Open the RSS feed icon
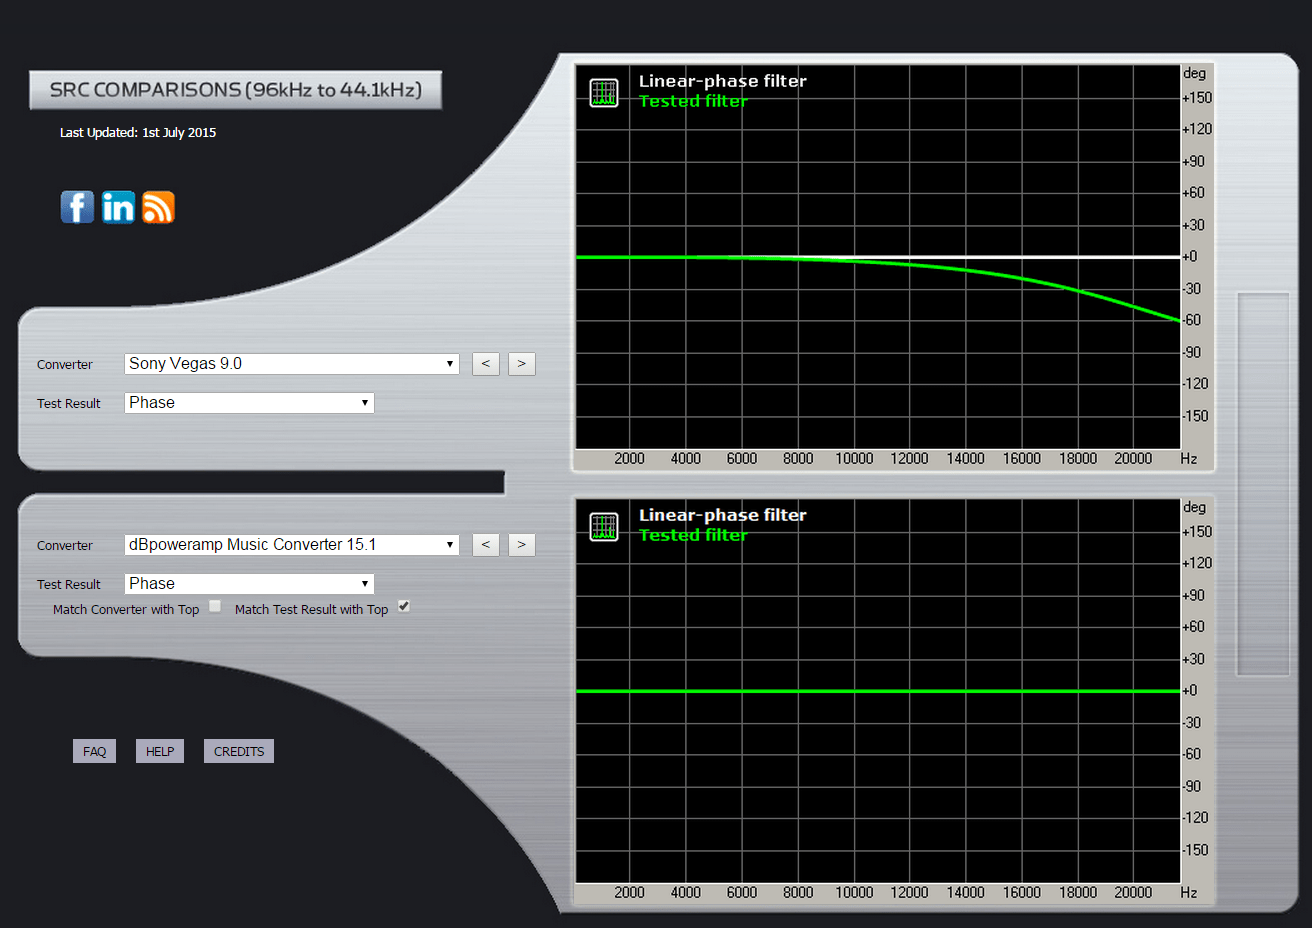Image resolution: width=1312 pixels, height=928 pixels. (x=157, y=207)
